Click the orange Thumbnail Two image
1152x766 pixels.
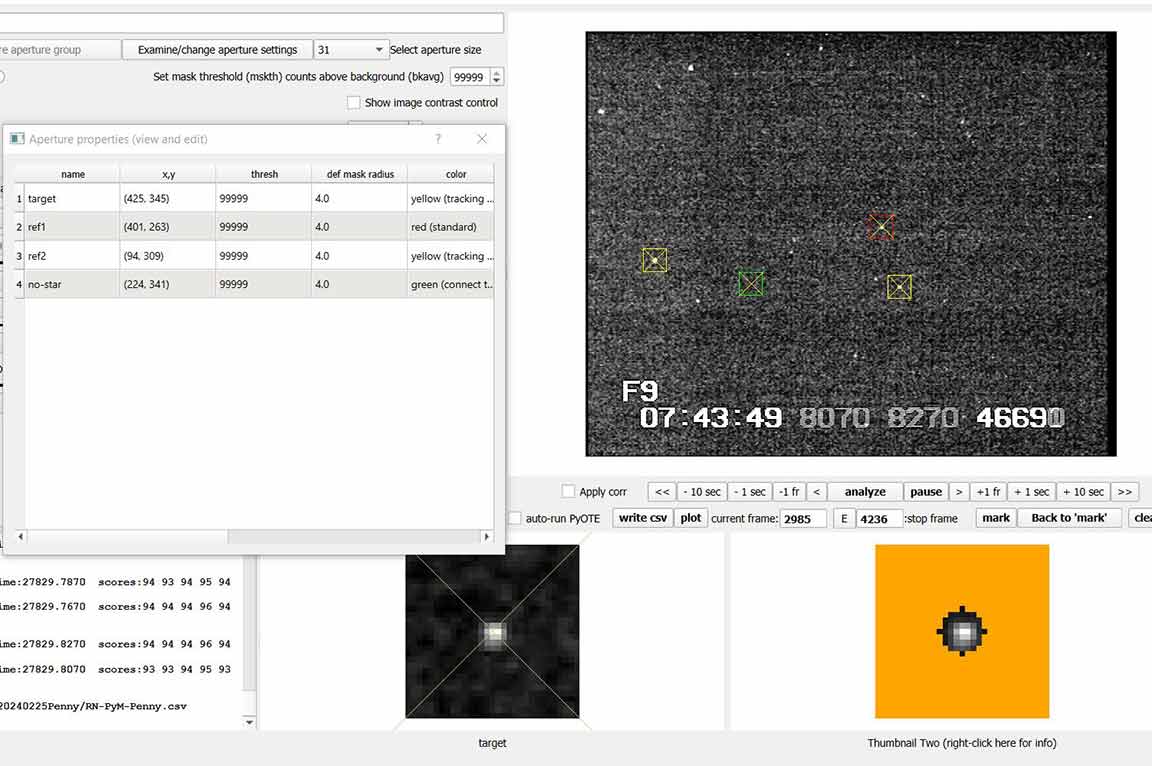962,632
